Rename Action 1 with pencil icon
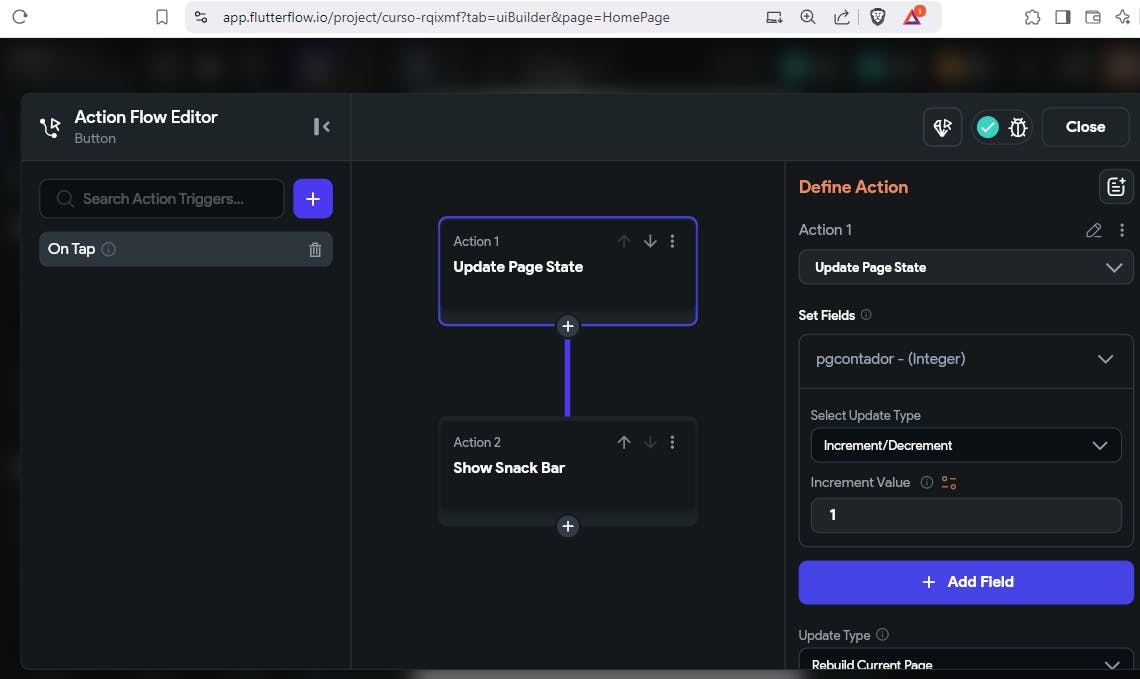 [1093, 230]
